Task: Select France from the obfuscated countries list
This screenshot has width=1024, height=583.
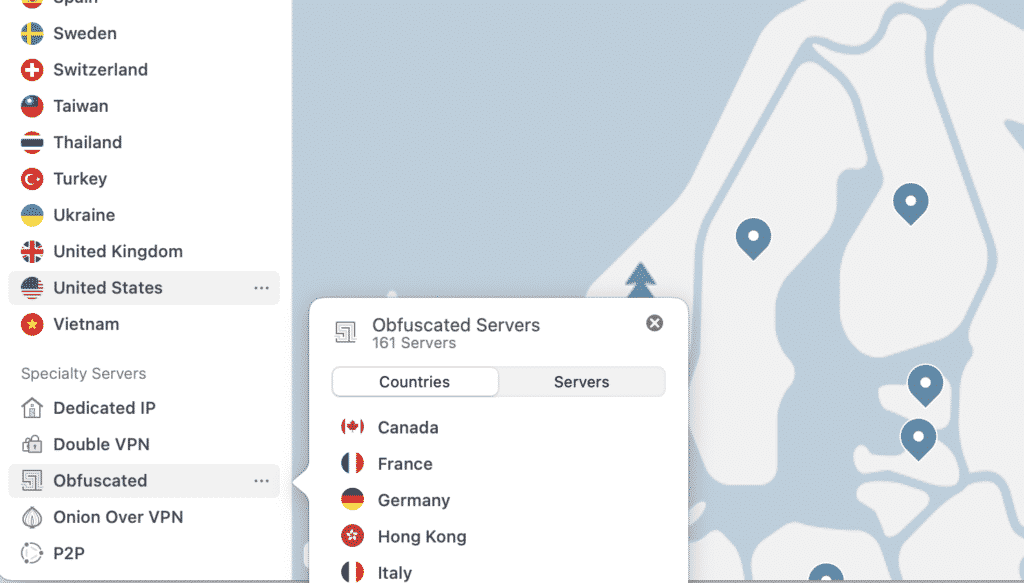Action: (351, 463)
